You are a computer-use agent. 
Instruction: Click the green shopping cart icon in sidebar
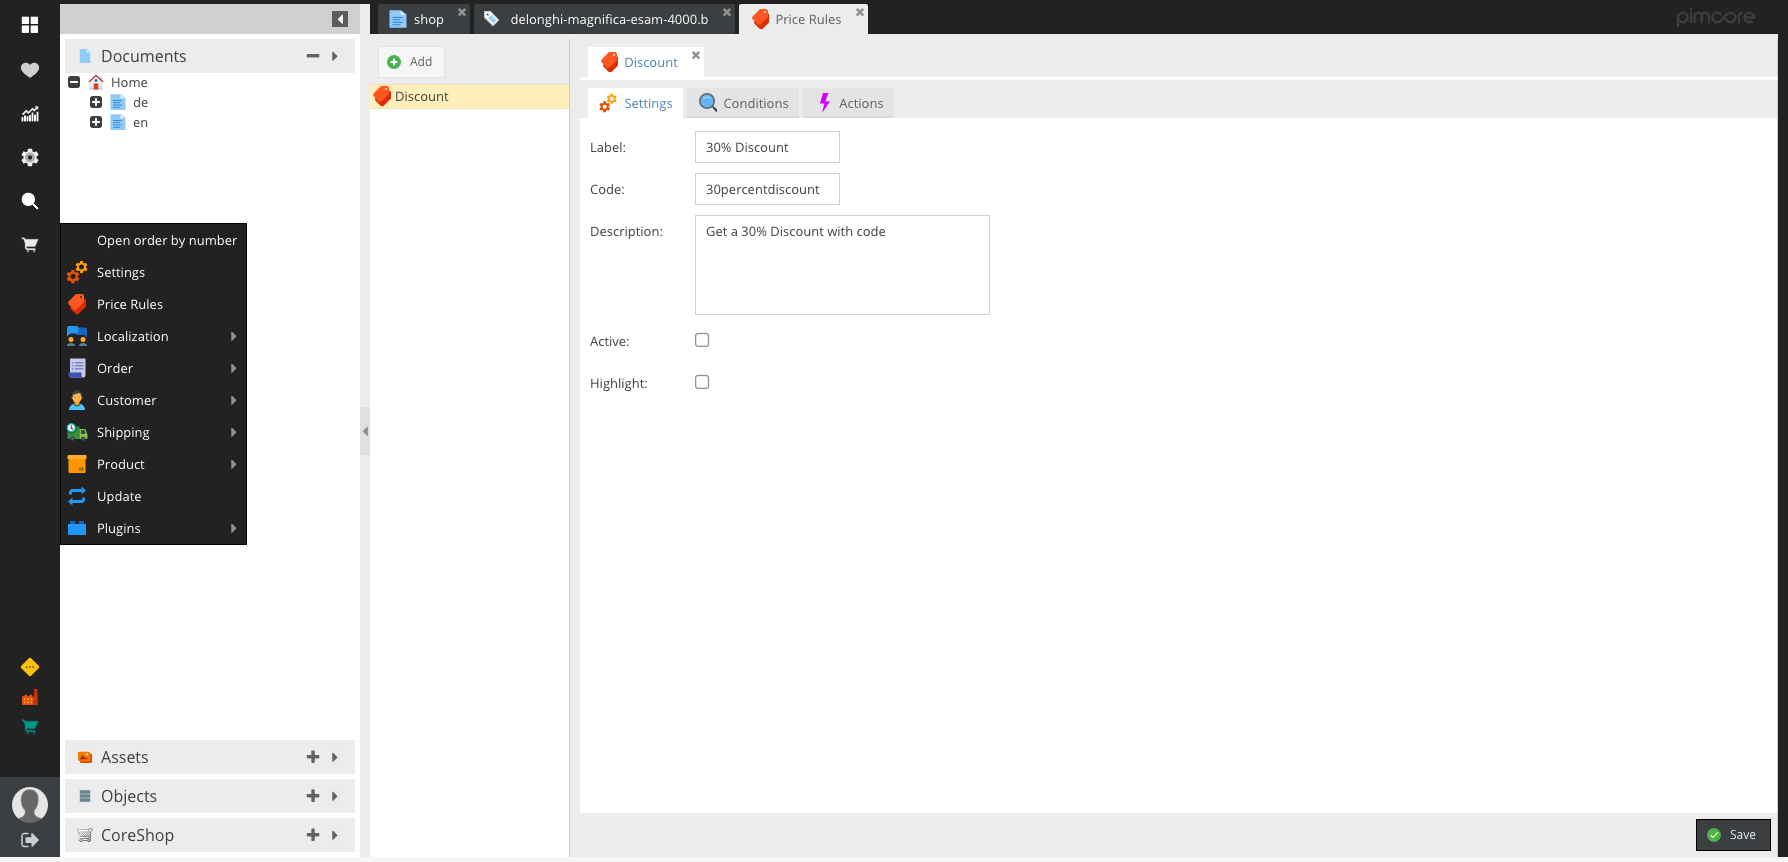coord(30,727)
